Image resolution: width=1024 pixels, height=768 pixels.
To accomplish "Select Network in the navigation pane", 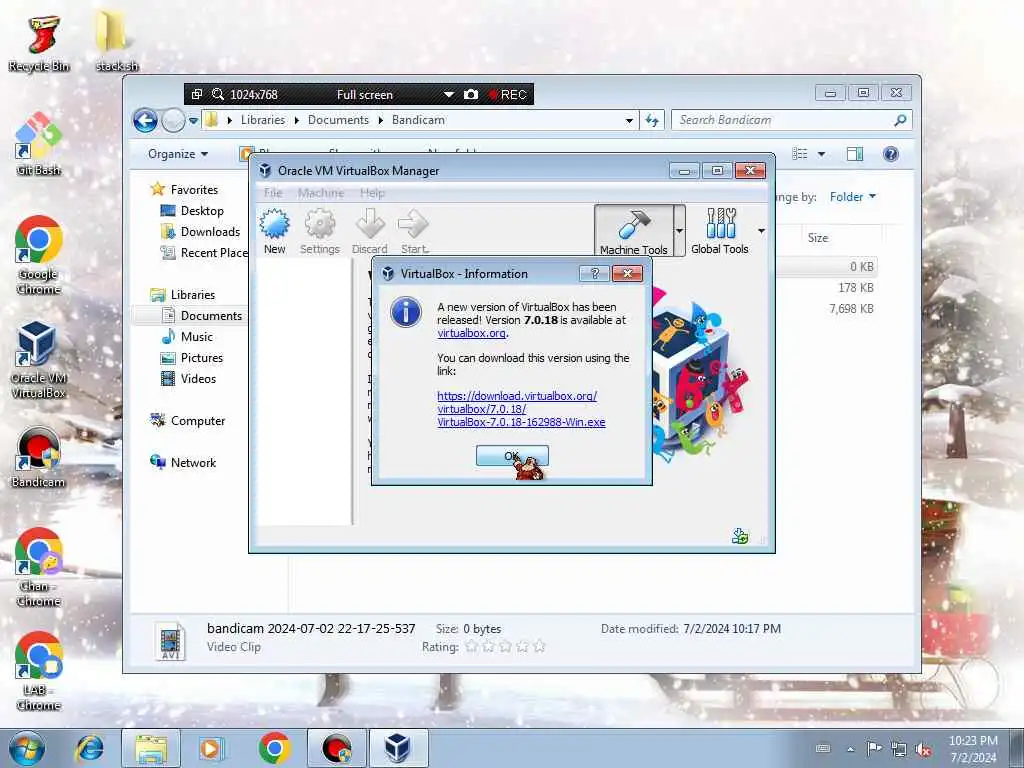I will pos(184,462).
